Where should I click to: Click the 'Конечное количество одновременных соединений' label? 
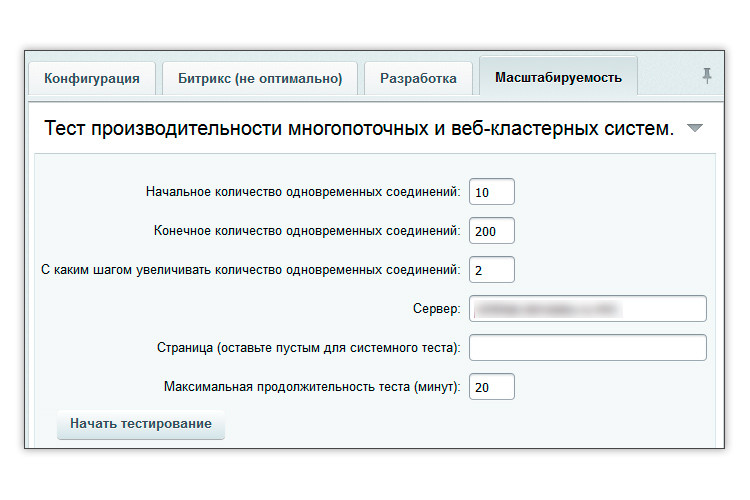(307, 230)
